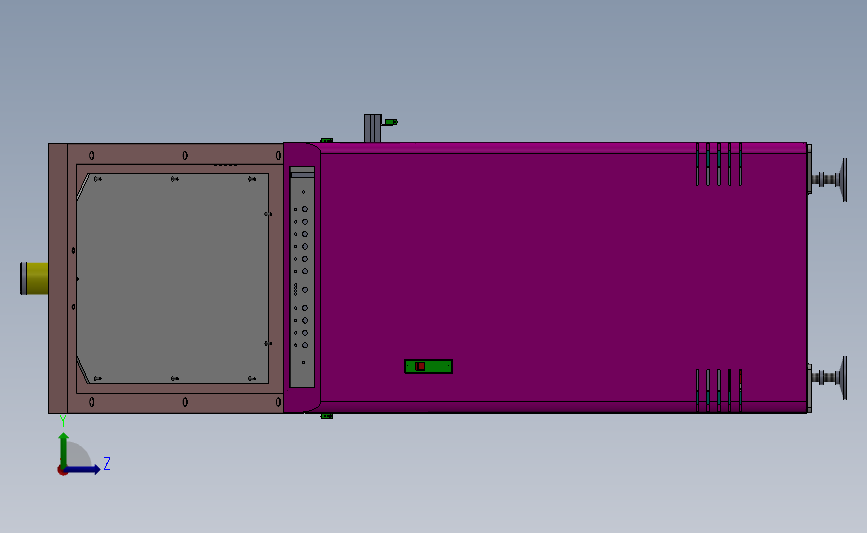The image size is (867, 533).
Task: Click the gray bracket on top of the housing
Action: [x=373, y=128]
